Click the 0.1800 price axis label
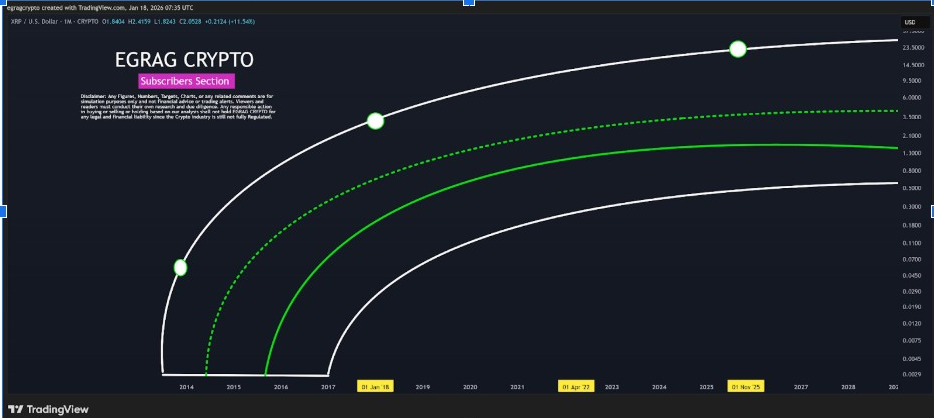This screenshot has width=934, height=418. click(x=910, y=225)
